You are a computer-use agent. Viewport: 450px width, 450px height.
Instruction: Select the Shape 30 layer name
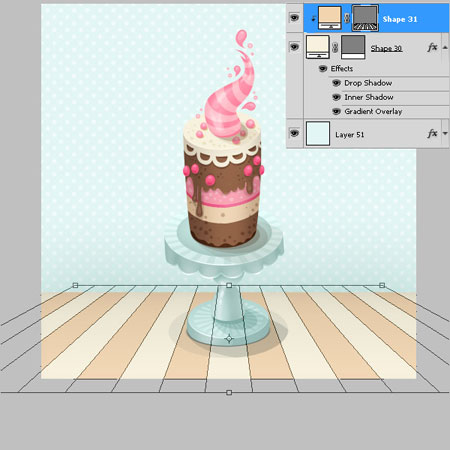click(x=386, y=48)
